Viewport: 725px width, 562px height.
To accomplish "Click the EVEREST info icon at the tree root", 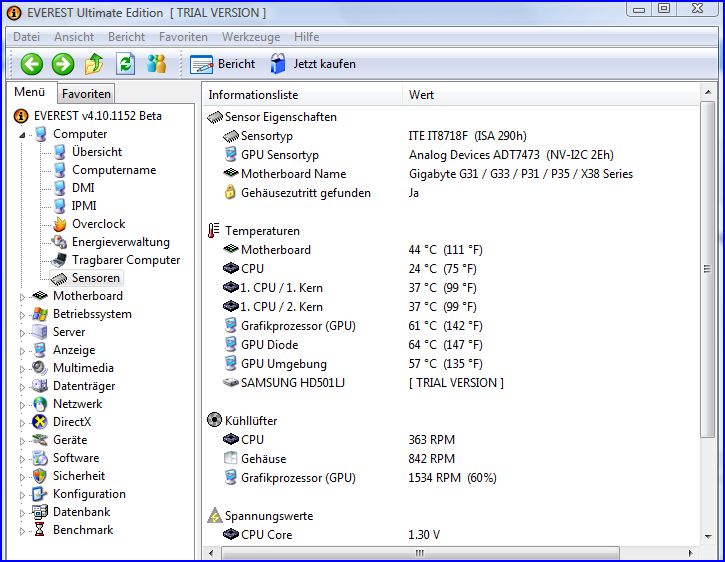I will [x=21, y=116].
